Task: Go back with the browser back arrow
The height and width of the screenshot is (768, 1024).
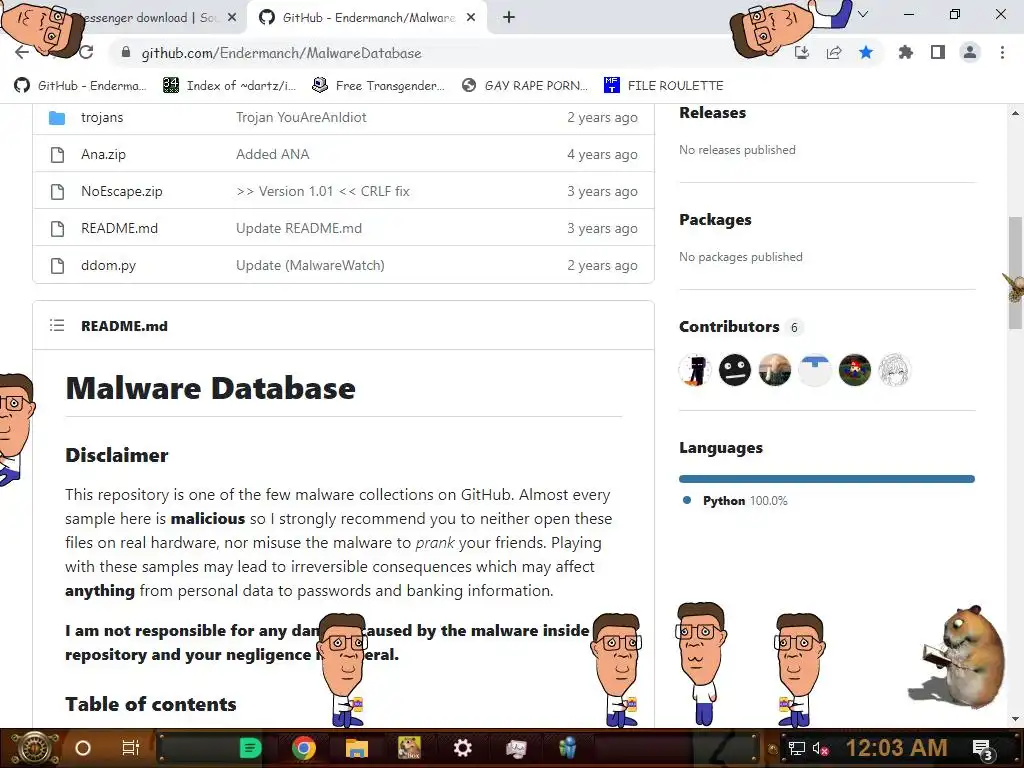Action: click(x=22, y=52)
